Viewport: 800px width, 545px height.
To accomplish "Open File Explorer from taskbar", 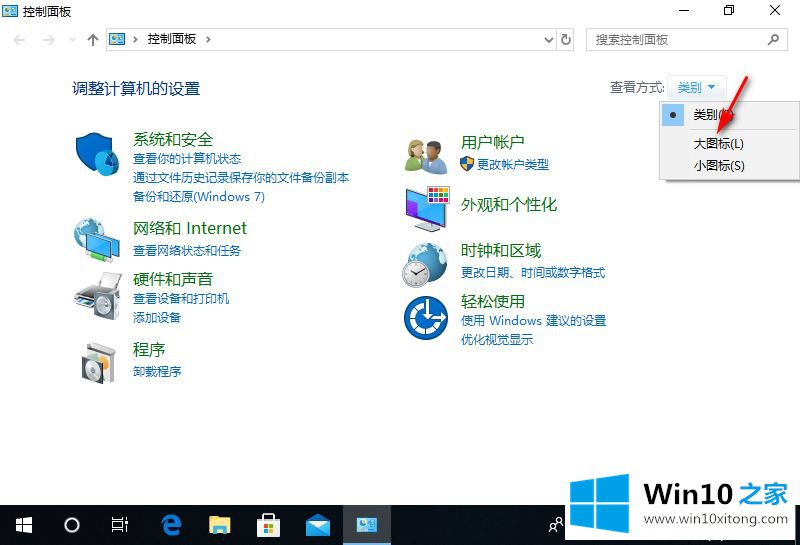I will [219, 525].
